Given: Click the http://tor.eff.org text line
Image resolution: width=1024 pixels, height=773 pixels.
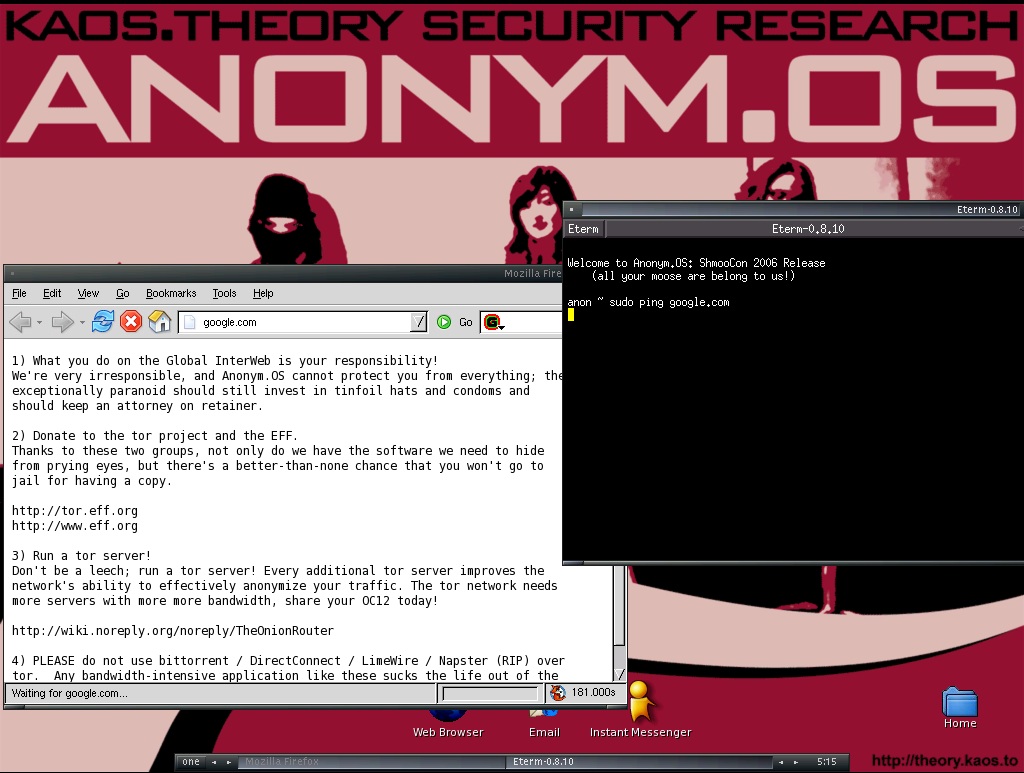Looking at the screenshot, I should [x=74, y=511].
